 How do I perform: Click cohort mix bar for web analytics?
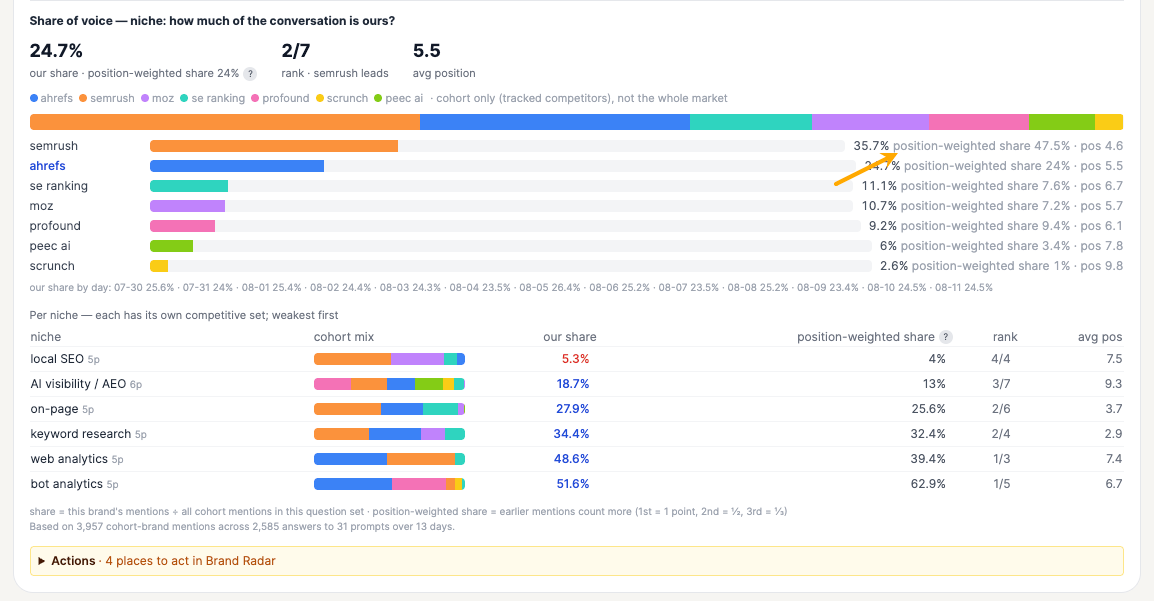click(x=389, y=459)
